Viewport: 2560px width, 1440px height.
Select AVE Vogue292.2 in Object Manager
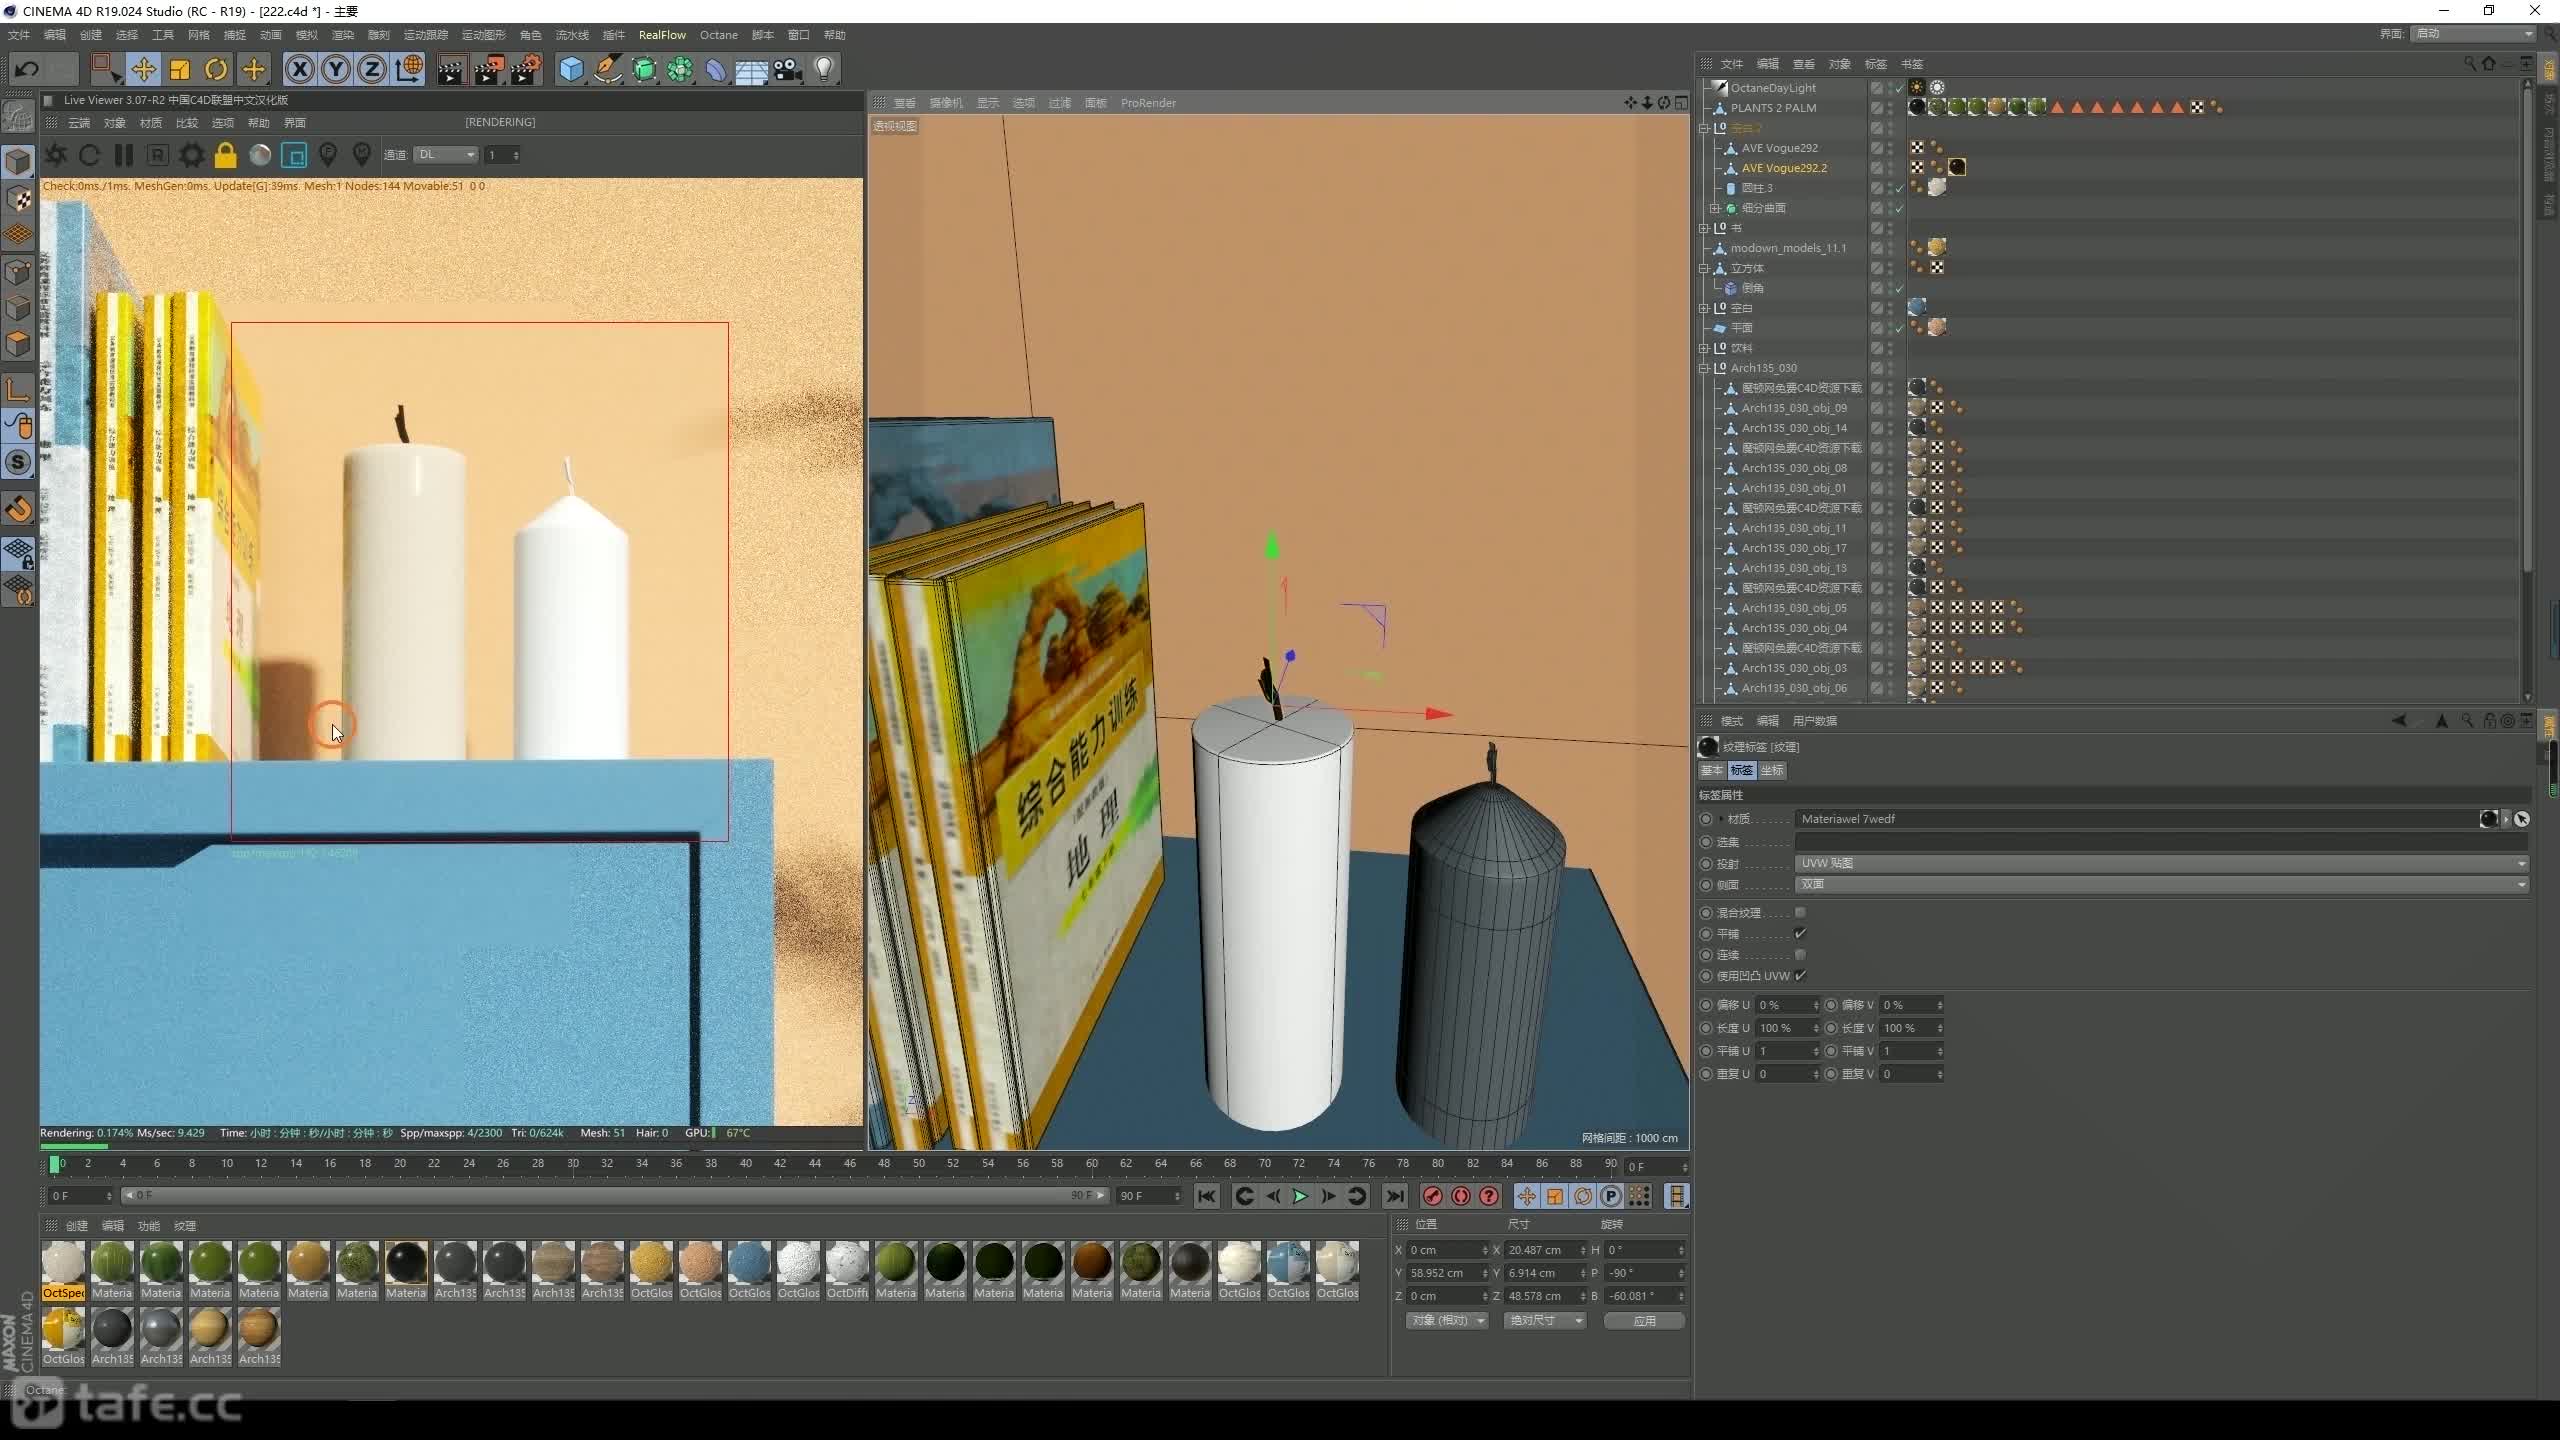pyautogui.click(x=1784, y=168)
